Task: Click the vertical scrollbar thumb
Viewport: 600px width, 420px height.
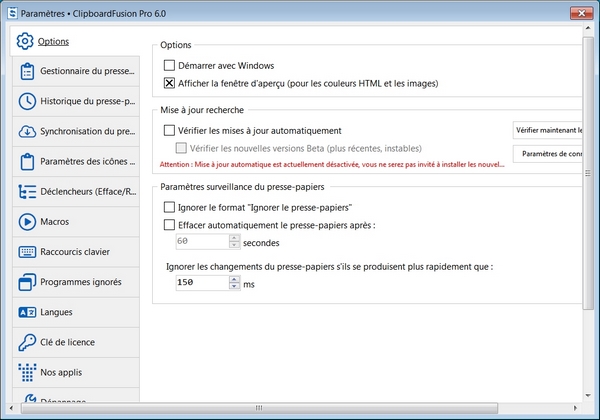Action: point(588,173)
